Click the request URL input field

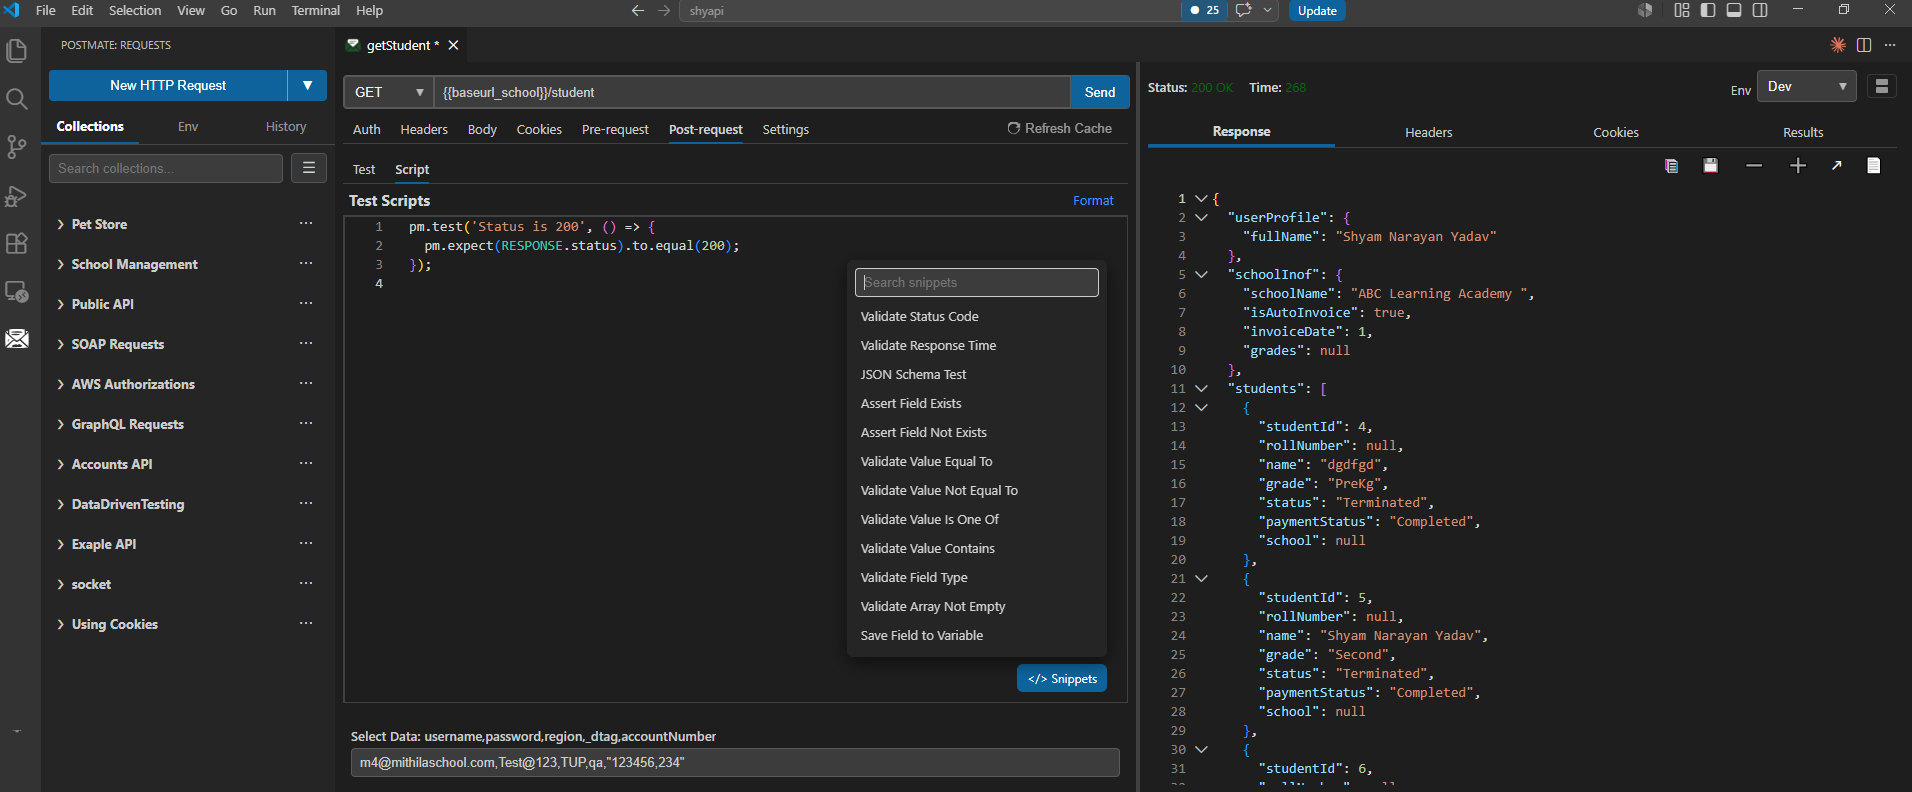[752, 92]
